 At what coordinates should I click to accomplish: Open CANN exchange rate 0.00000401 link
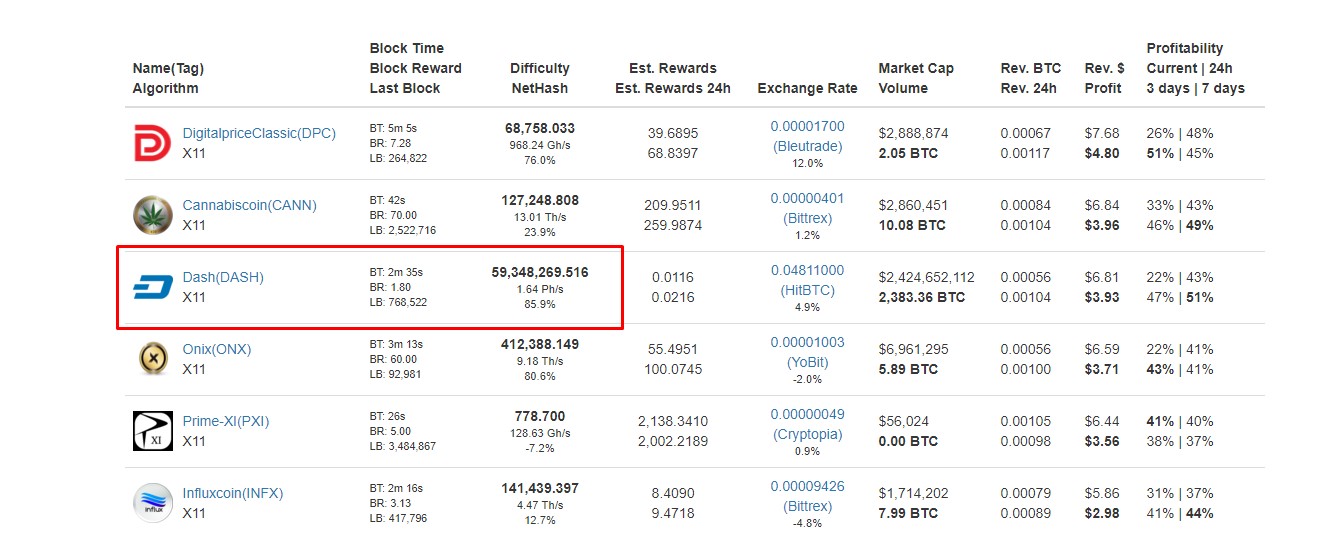(x=807, y=198)
